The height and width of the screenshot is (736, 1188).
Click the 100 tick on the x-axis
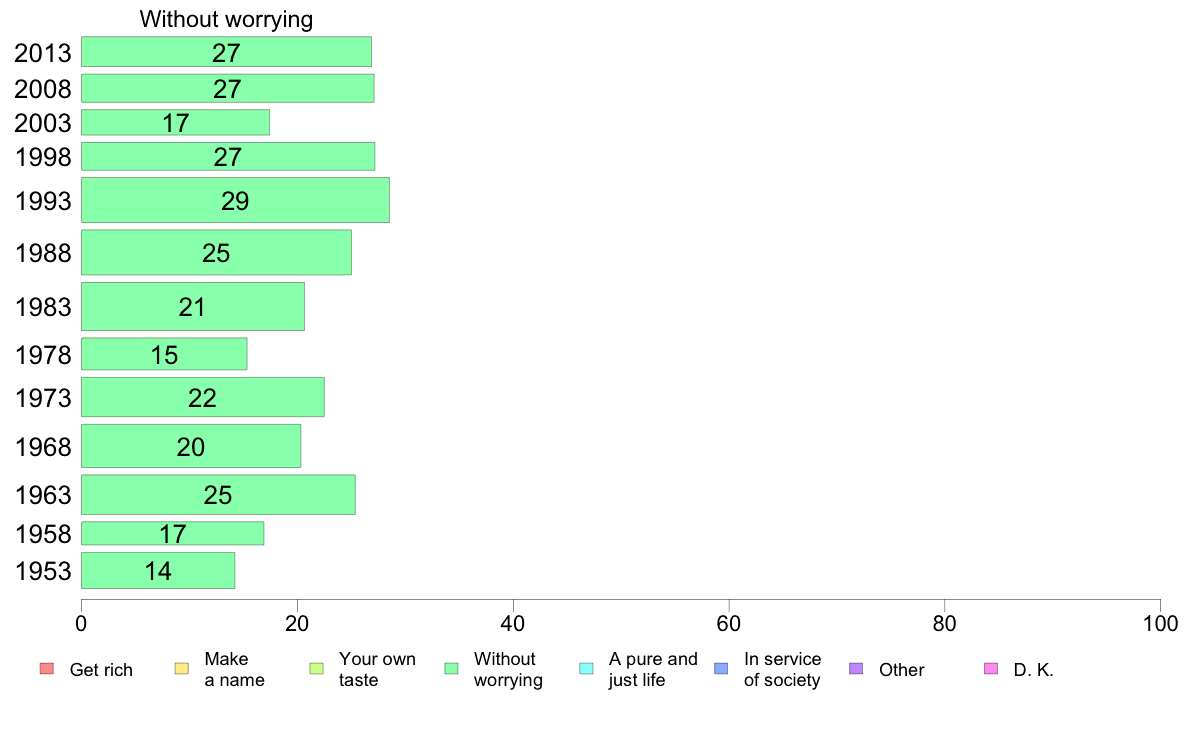coord(1159,624)
